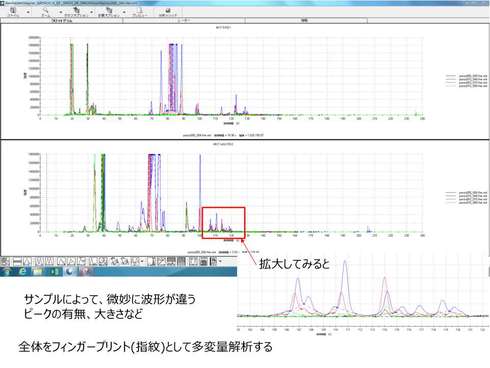
Task: Click the rightmost green toolbar icon
Action: click(x=168, y=11)
